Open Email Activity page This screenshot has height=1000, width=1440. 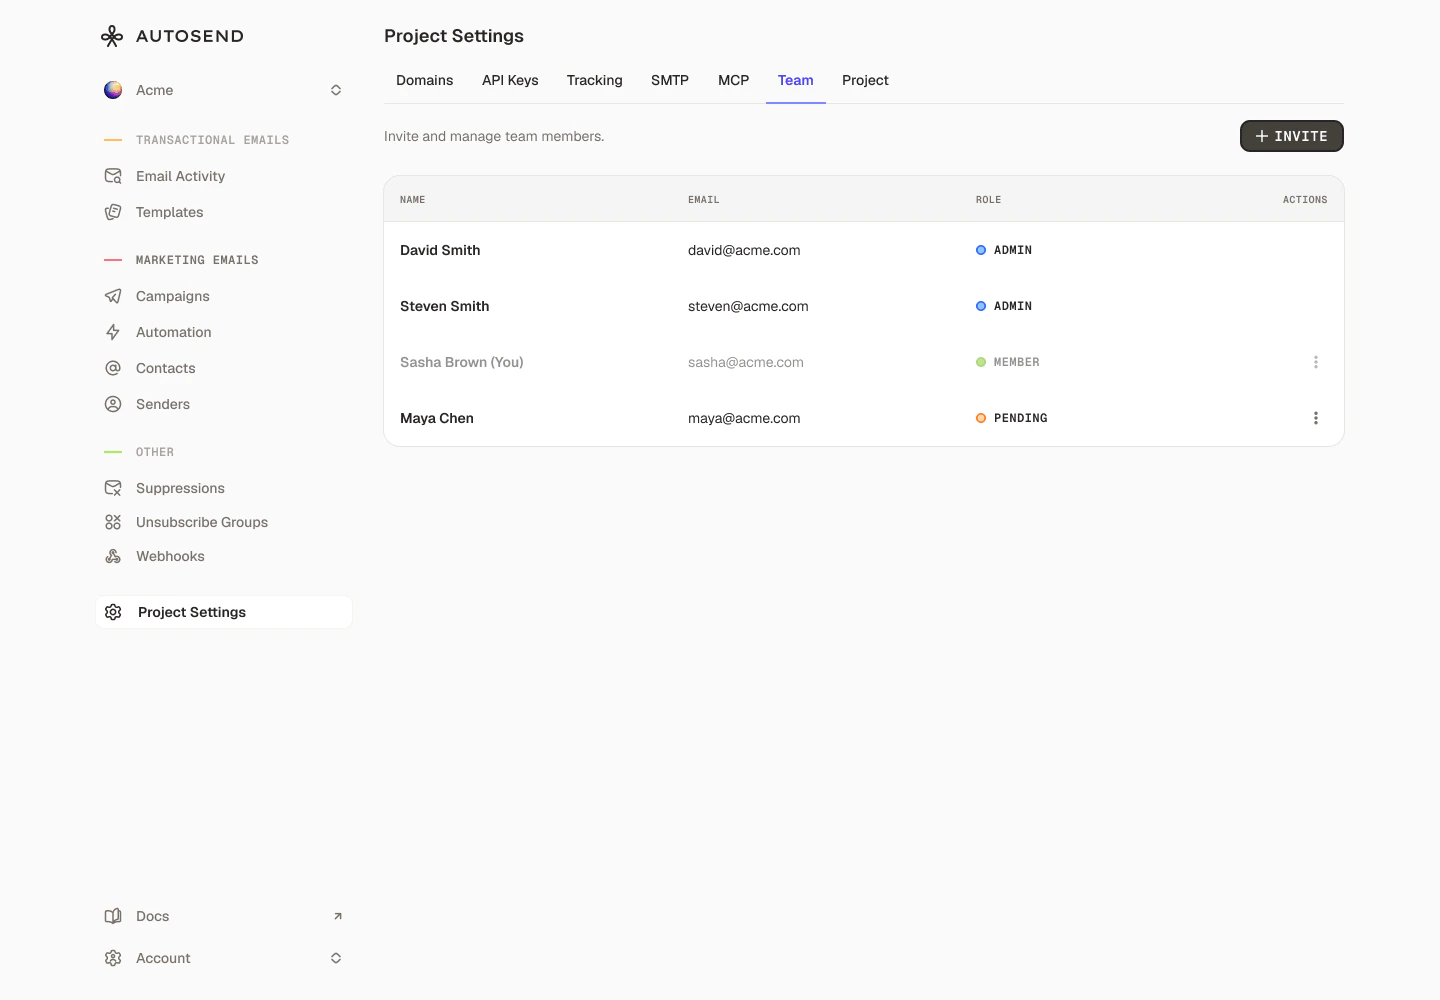[x=181, y=176]
